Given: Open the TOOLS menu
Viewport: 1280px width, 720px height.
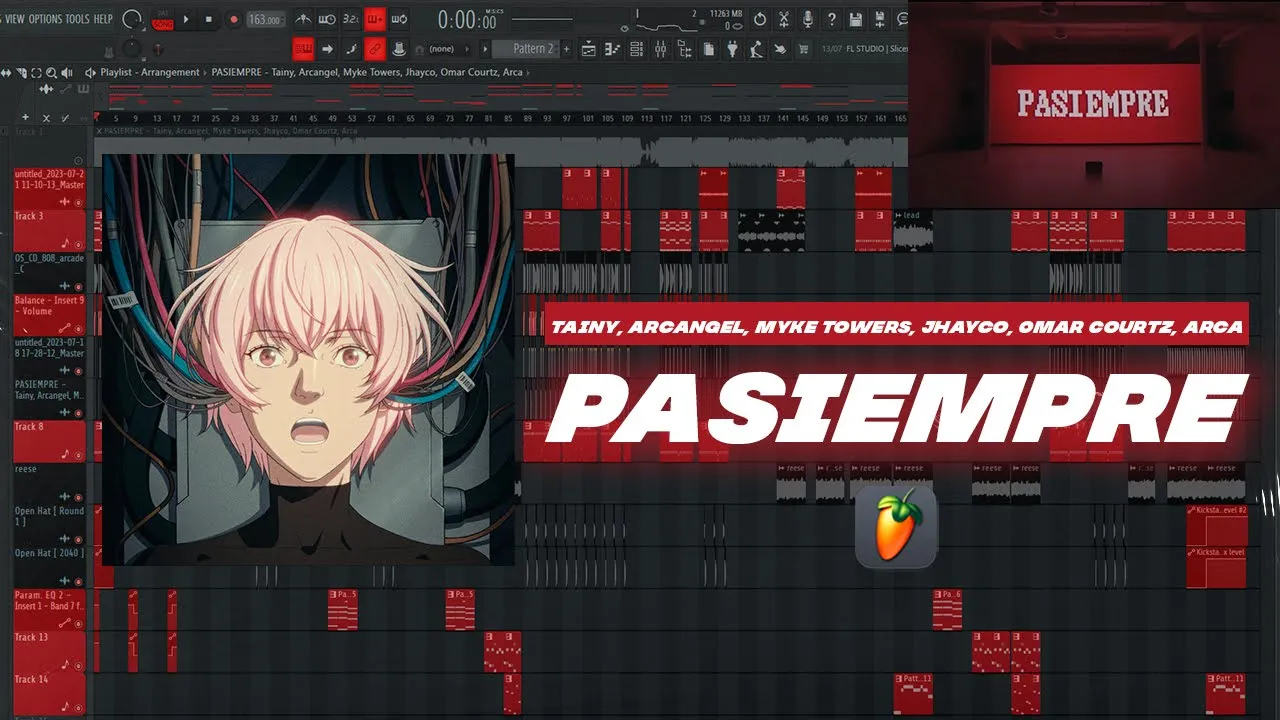Looking at the screenshot, I should 78,19.
